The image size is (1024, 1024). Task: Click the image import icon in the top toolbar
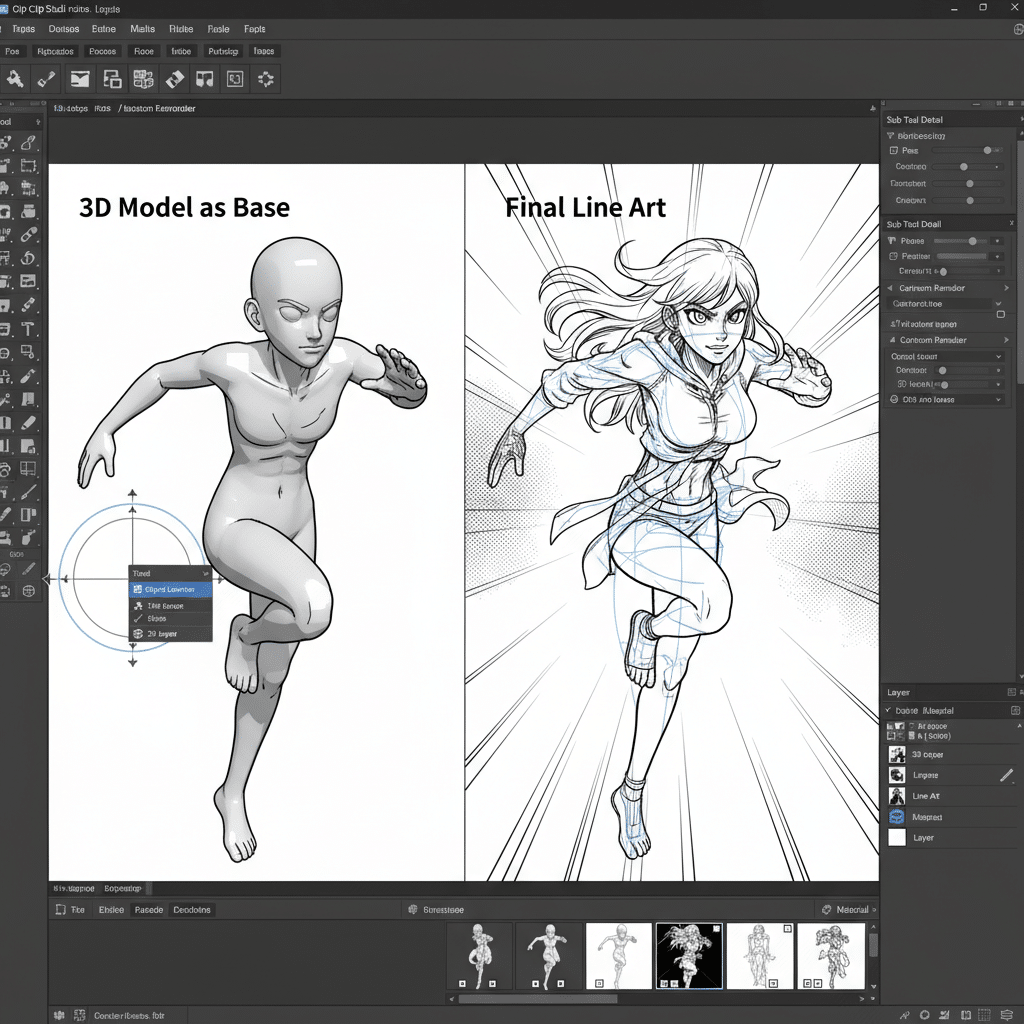79,78
